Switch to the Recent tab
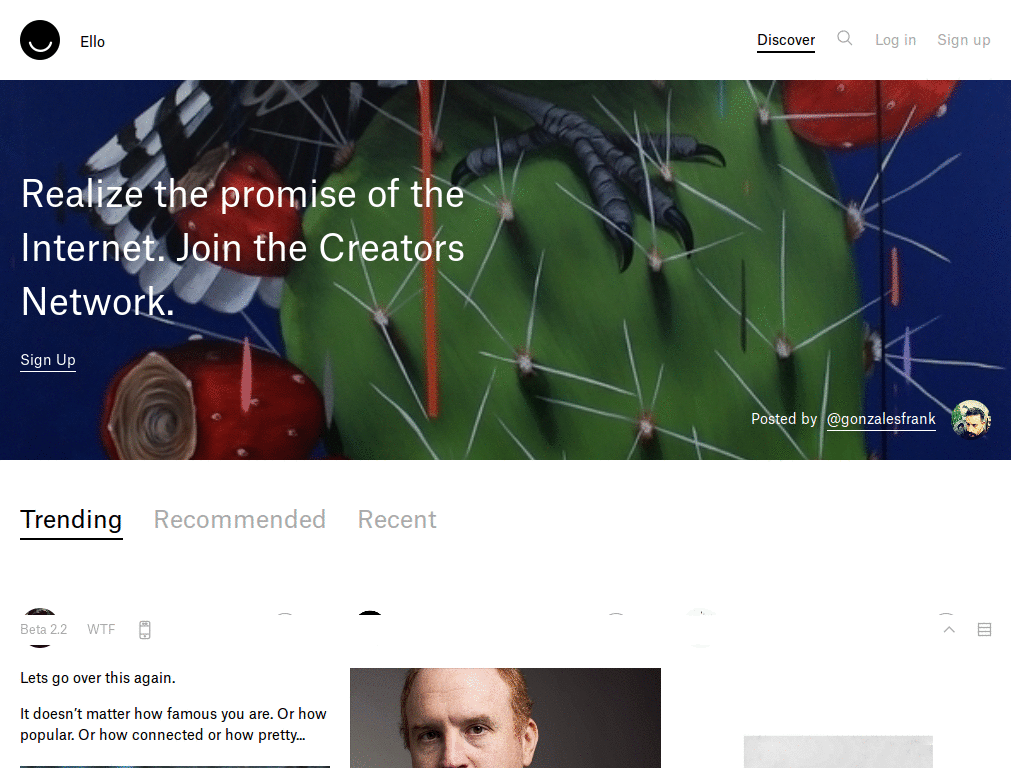 pos(397,520)
